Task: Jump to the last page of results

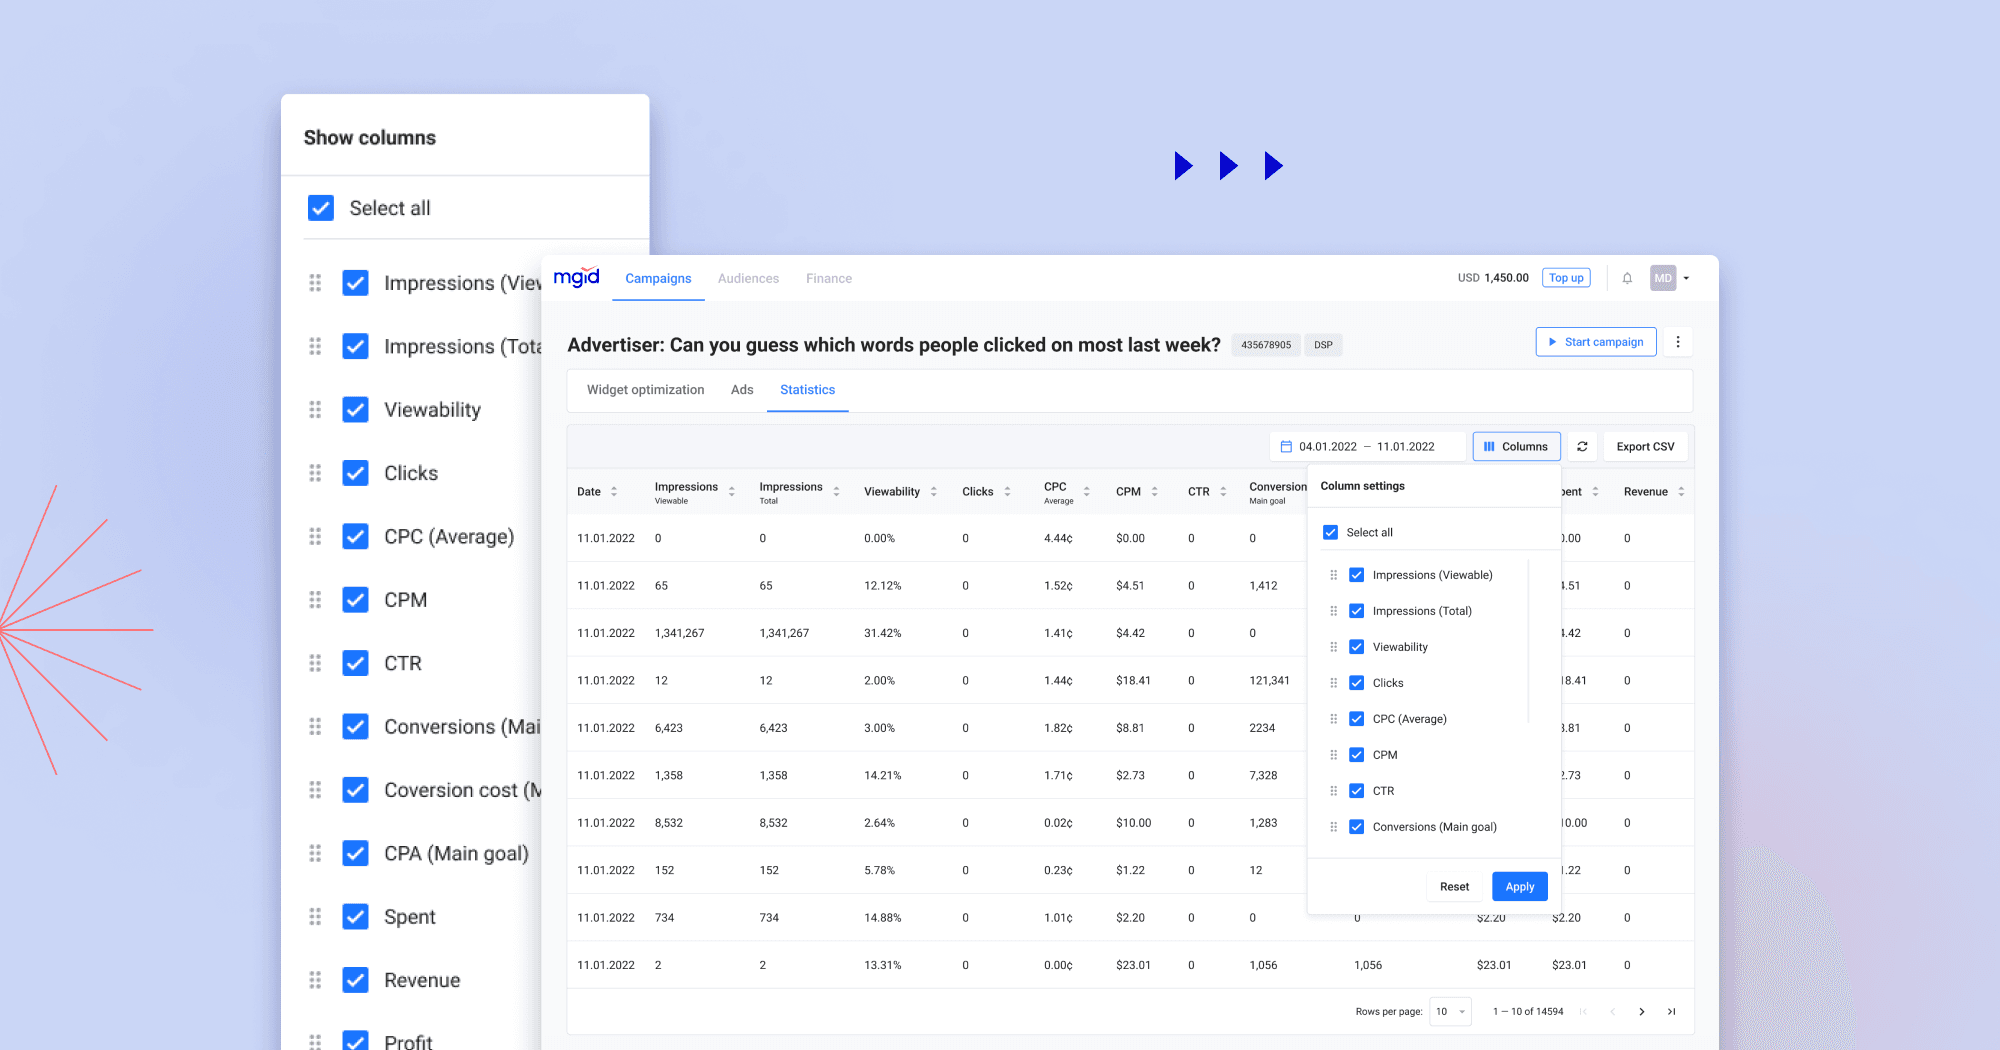Action: pyautogui.click(x=1671, y=1011)
